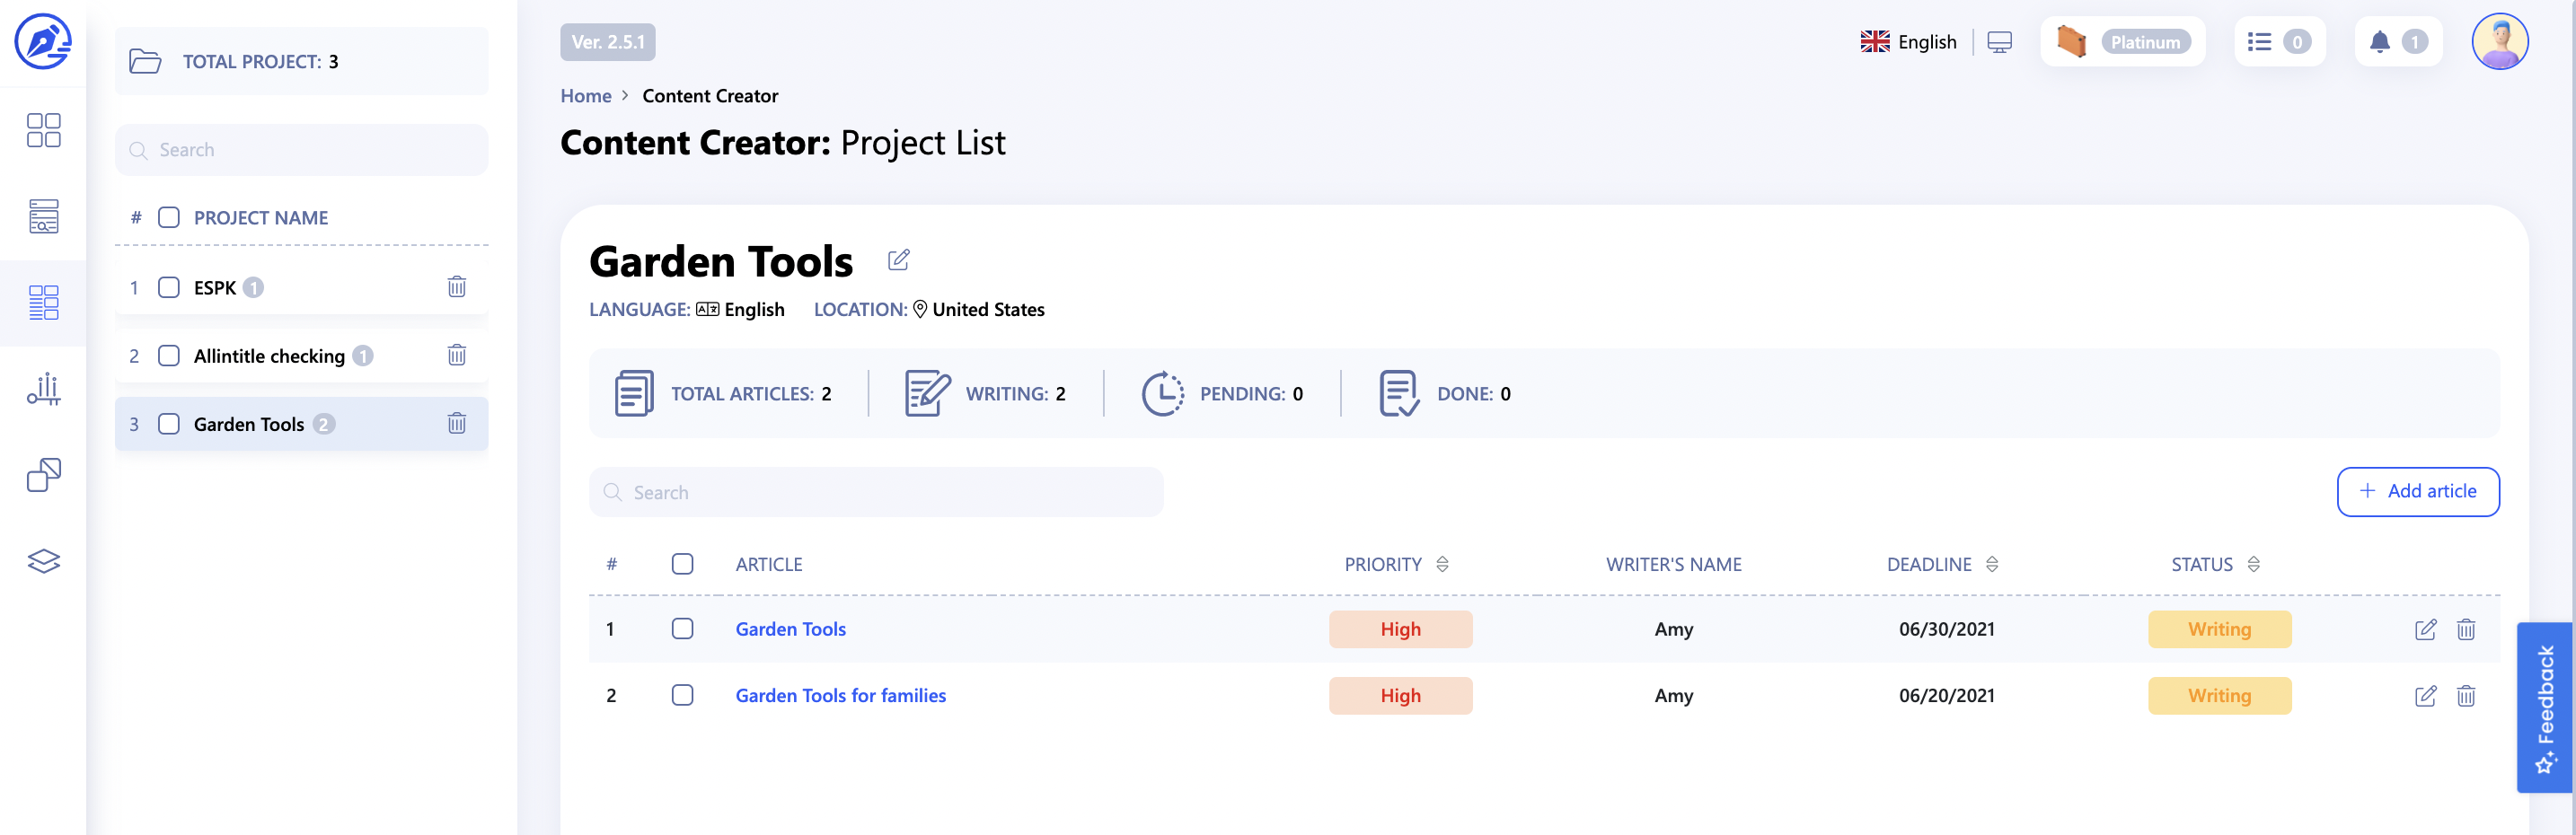This screenshot has width=2576, height=835.
Task: Check the ESPK project checkbox
Action: pyautogui.click(x=169, y=287)
